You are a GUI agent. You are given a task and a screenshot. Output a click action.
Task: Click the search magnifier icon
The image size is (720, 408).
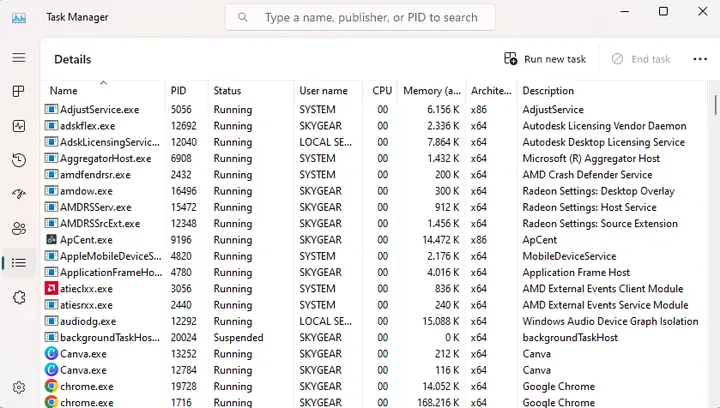pyautogui.click(x=243, y=17)
